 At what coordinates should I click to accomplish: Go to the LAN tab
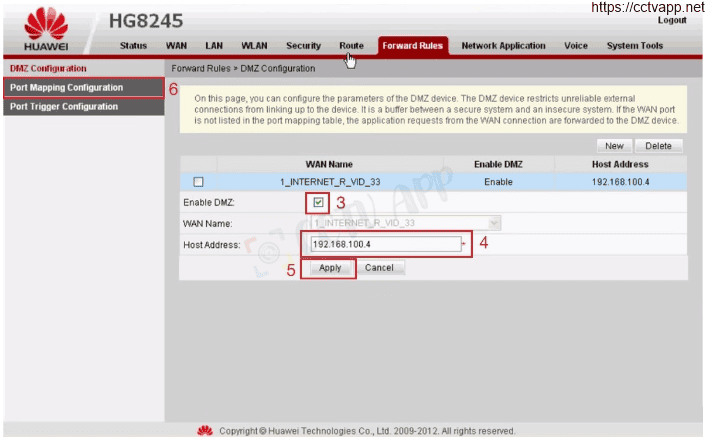(x=213, y=46)
